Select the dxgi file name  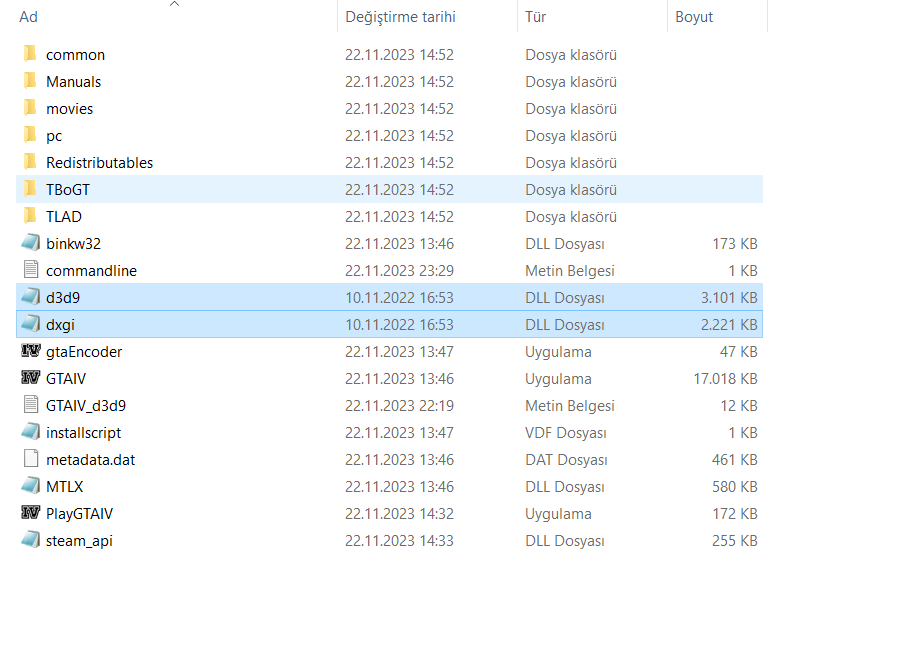[60, 325]
